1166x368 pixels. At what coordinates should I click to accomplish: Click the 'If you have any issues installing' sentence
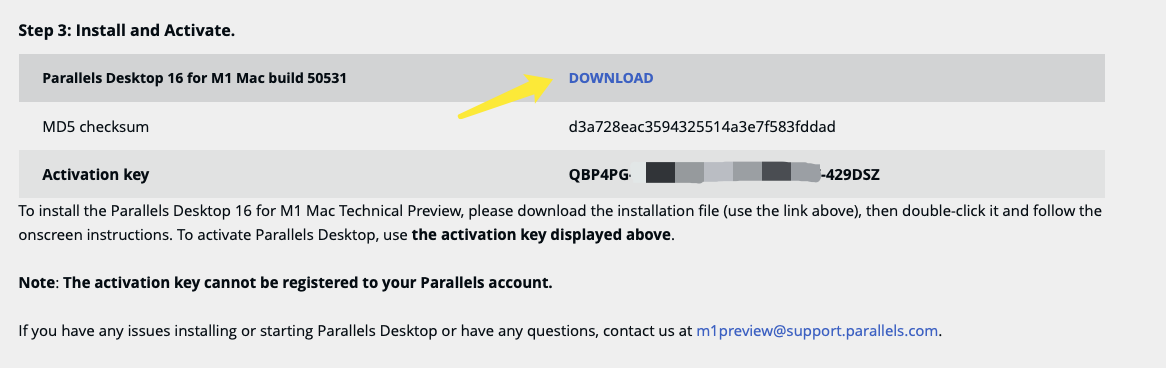(480, 331)
